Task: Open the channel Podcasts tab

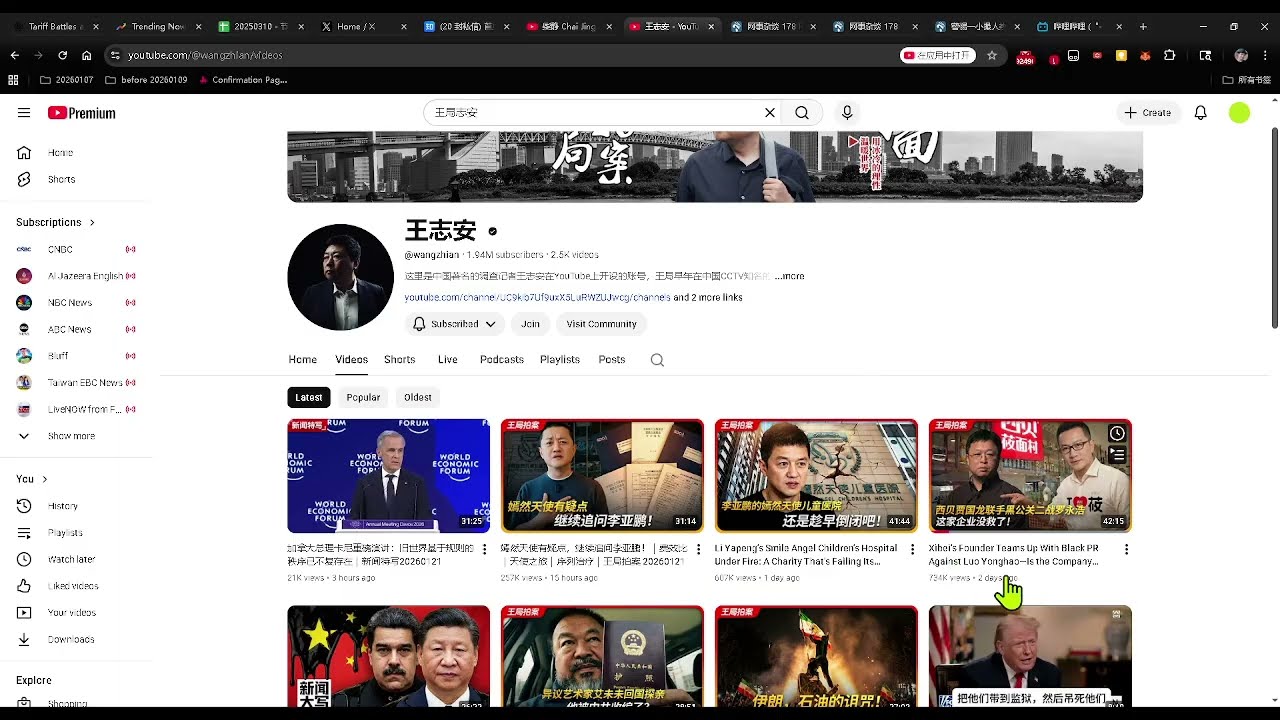Action: coord(502,360)
